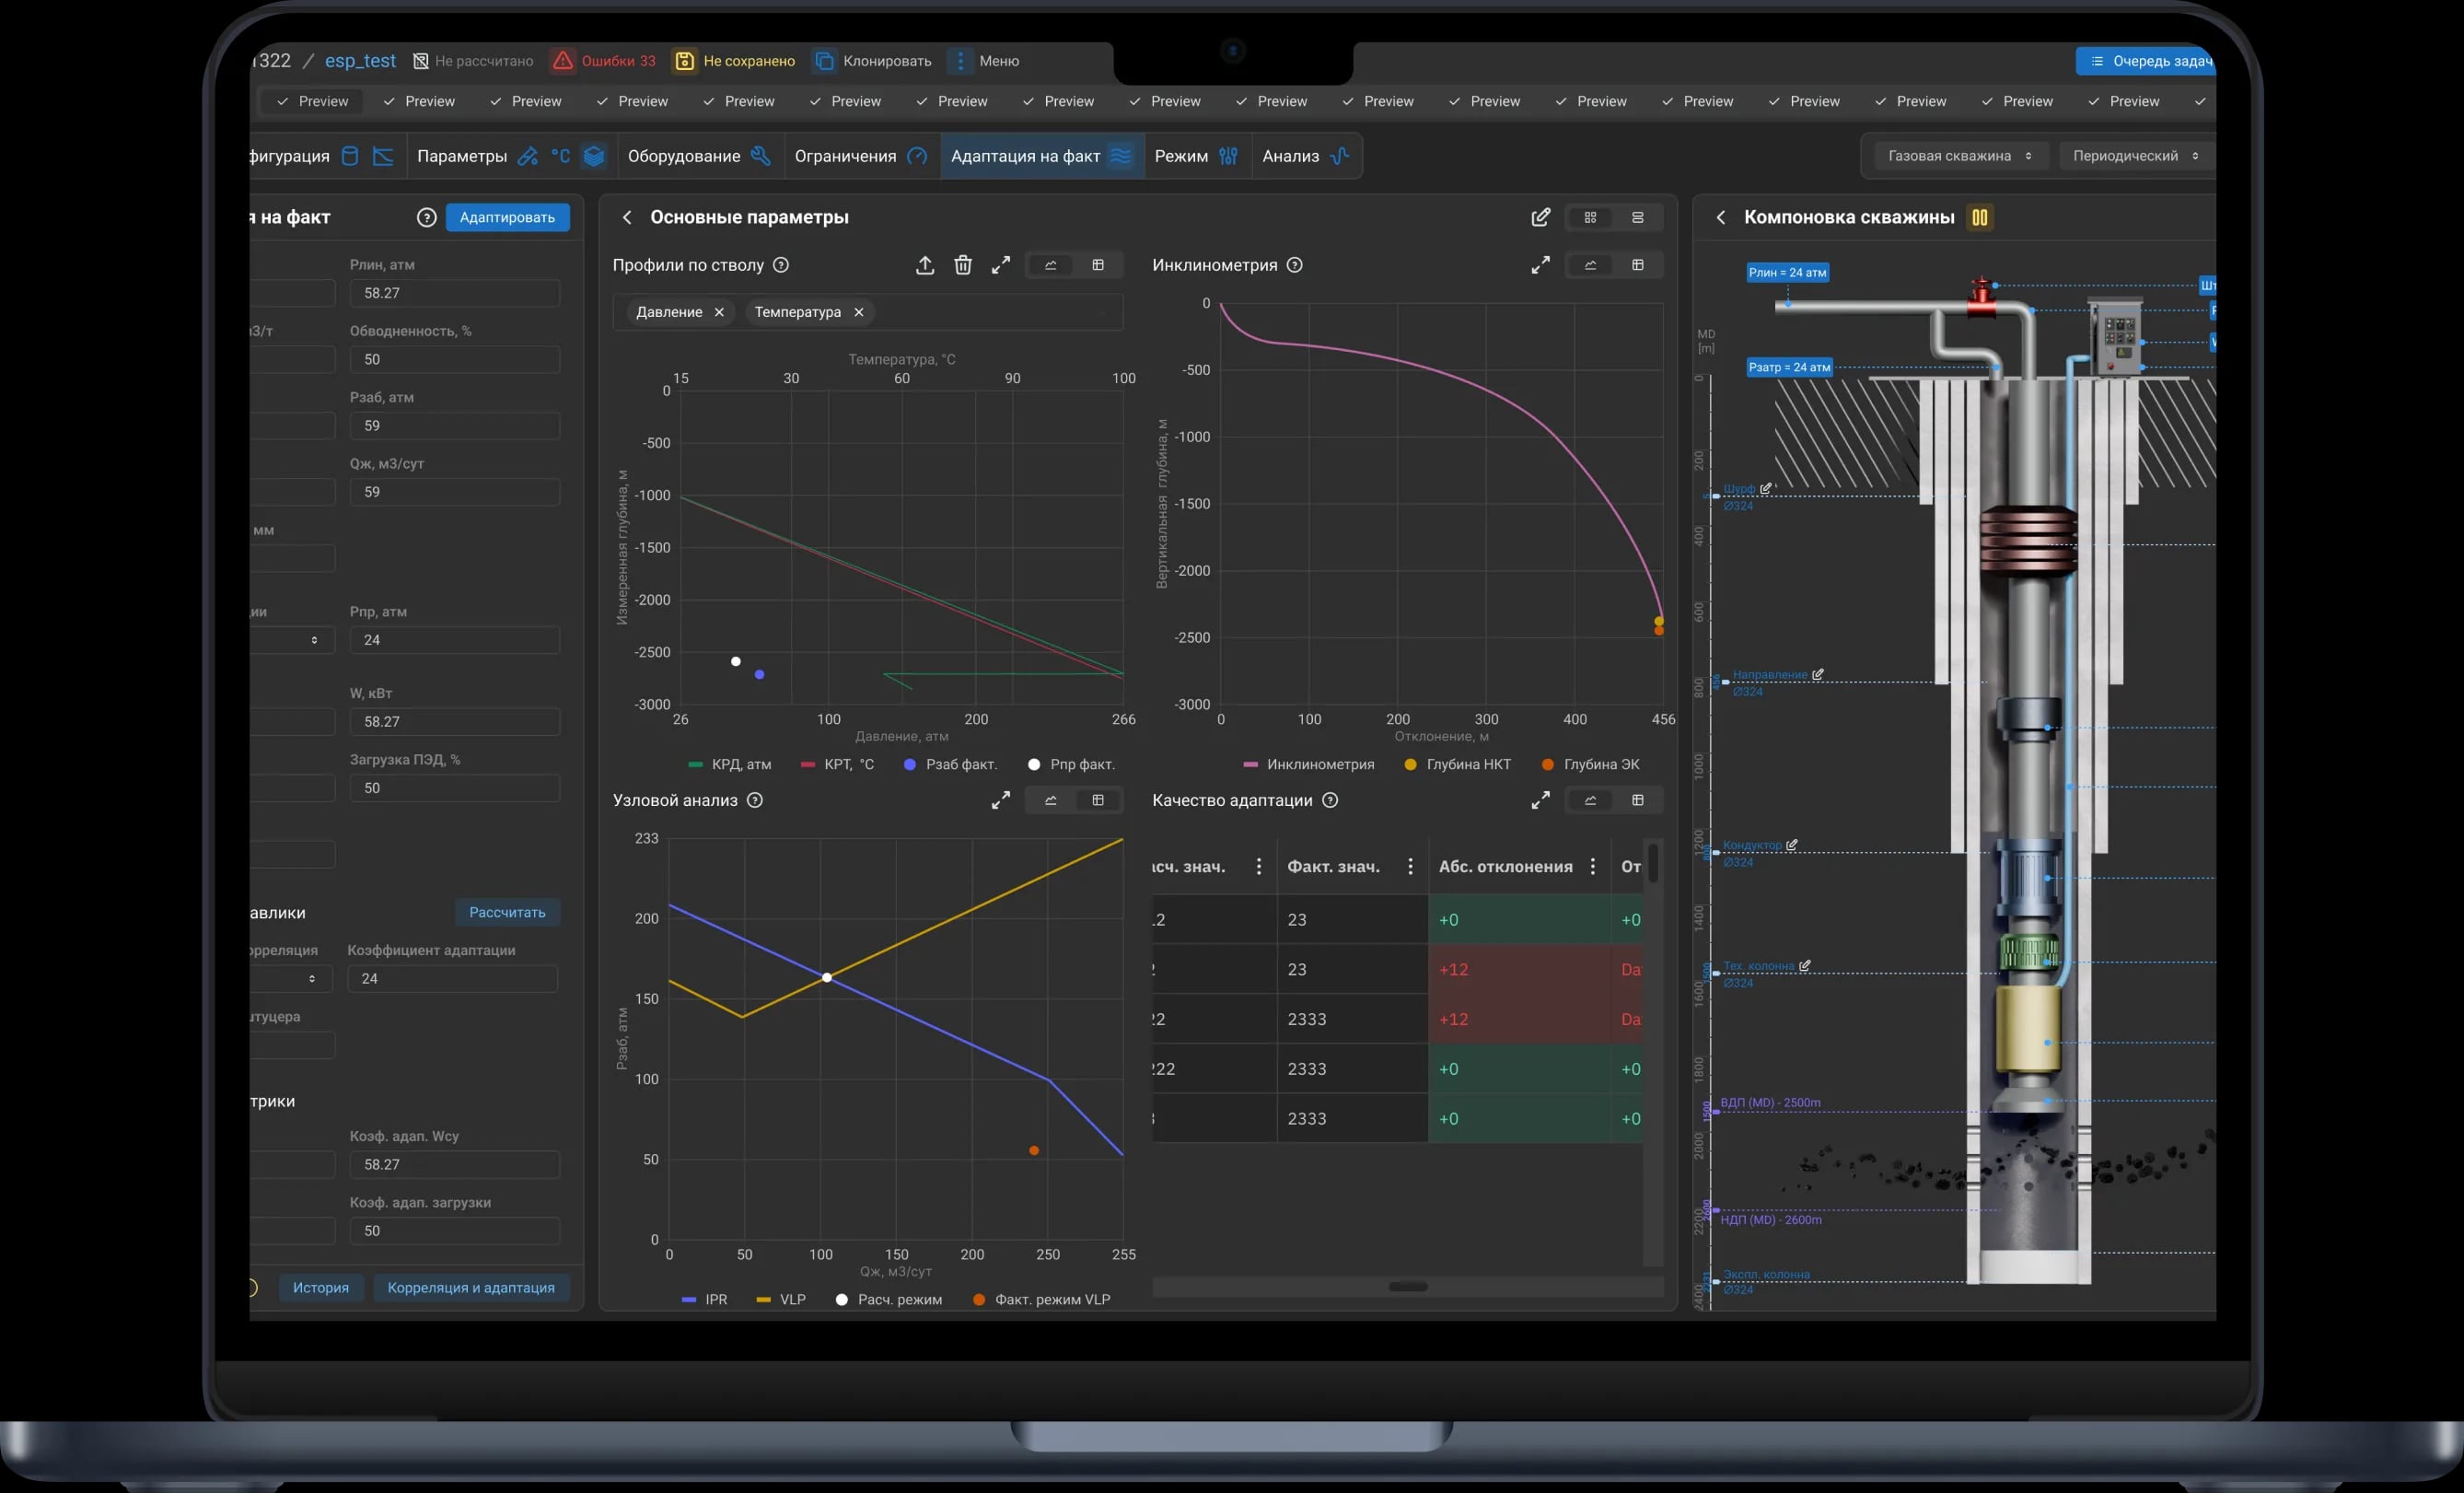
Task: Collapse Компоновка скважины panel back arrow
Action: (1721, 217)
